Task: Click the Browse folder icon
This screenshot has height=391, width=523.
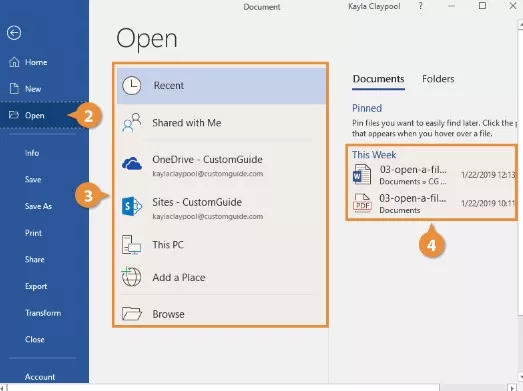Action: [x=131, y=314]
